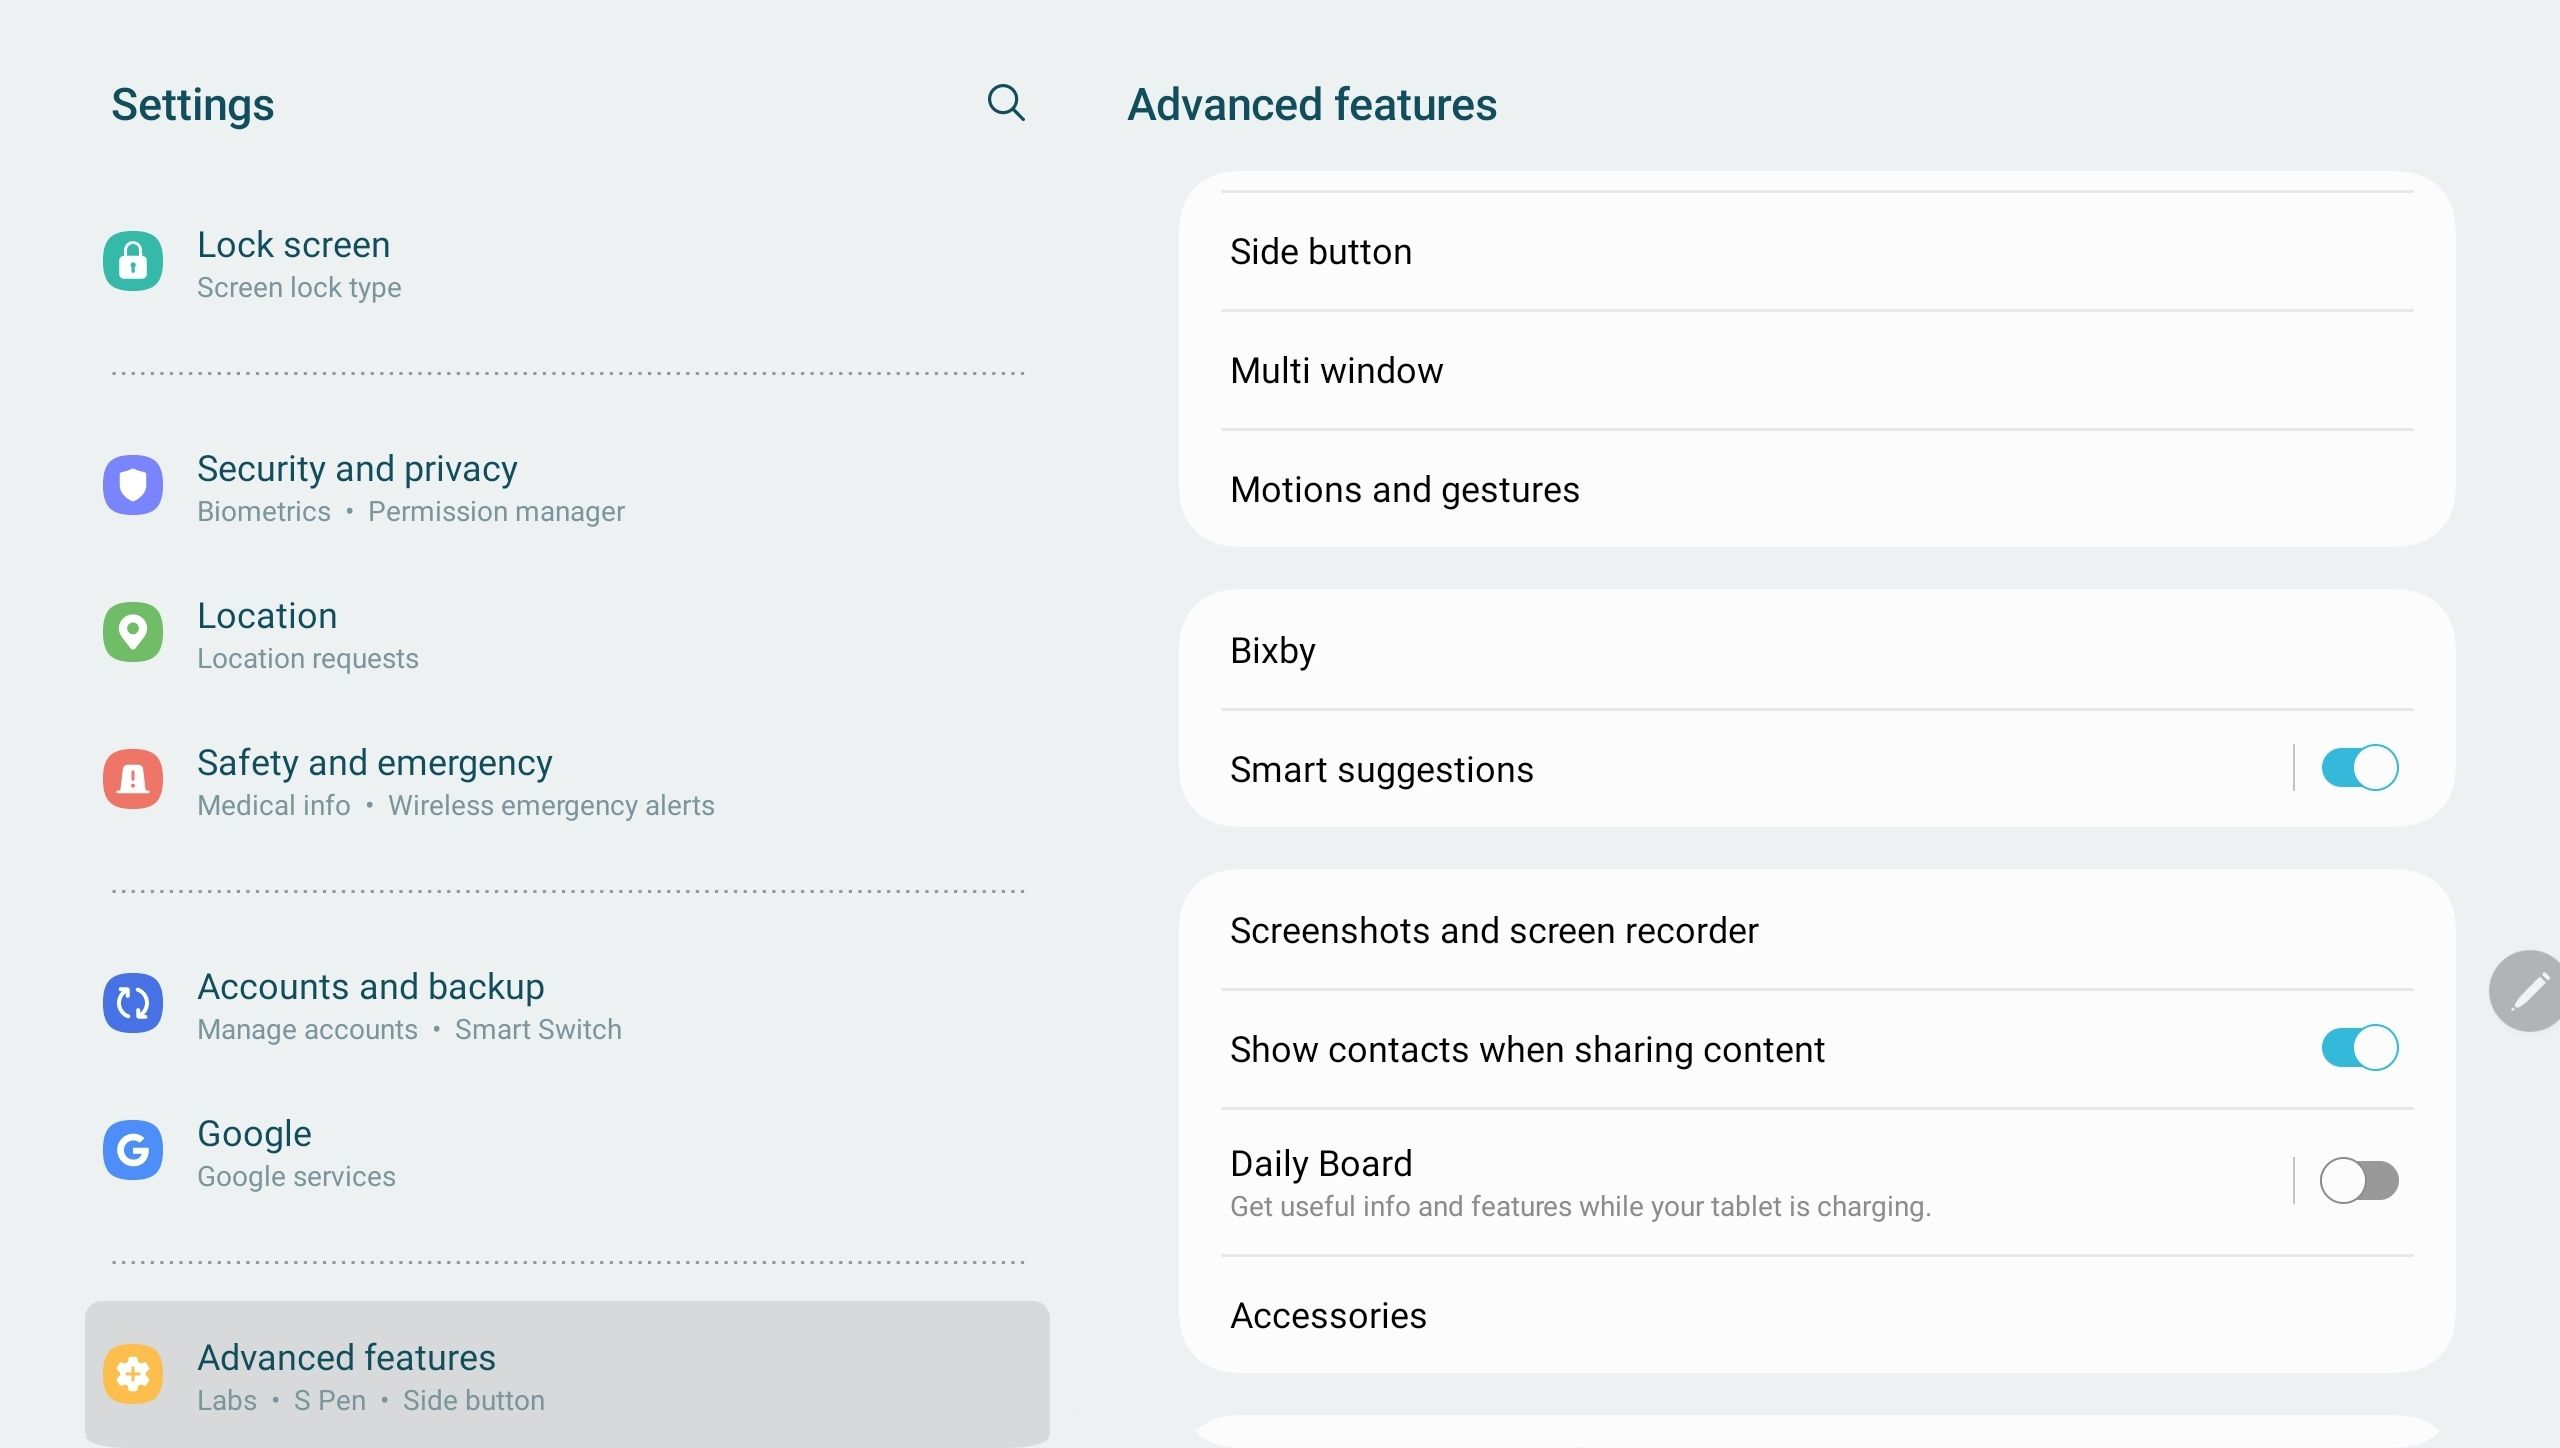
Task: Click the search magnifier icon in Settings
Action: point(1005,103)
